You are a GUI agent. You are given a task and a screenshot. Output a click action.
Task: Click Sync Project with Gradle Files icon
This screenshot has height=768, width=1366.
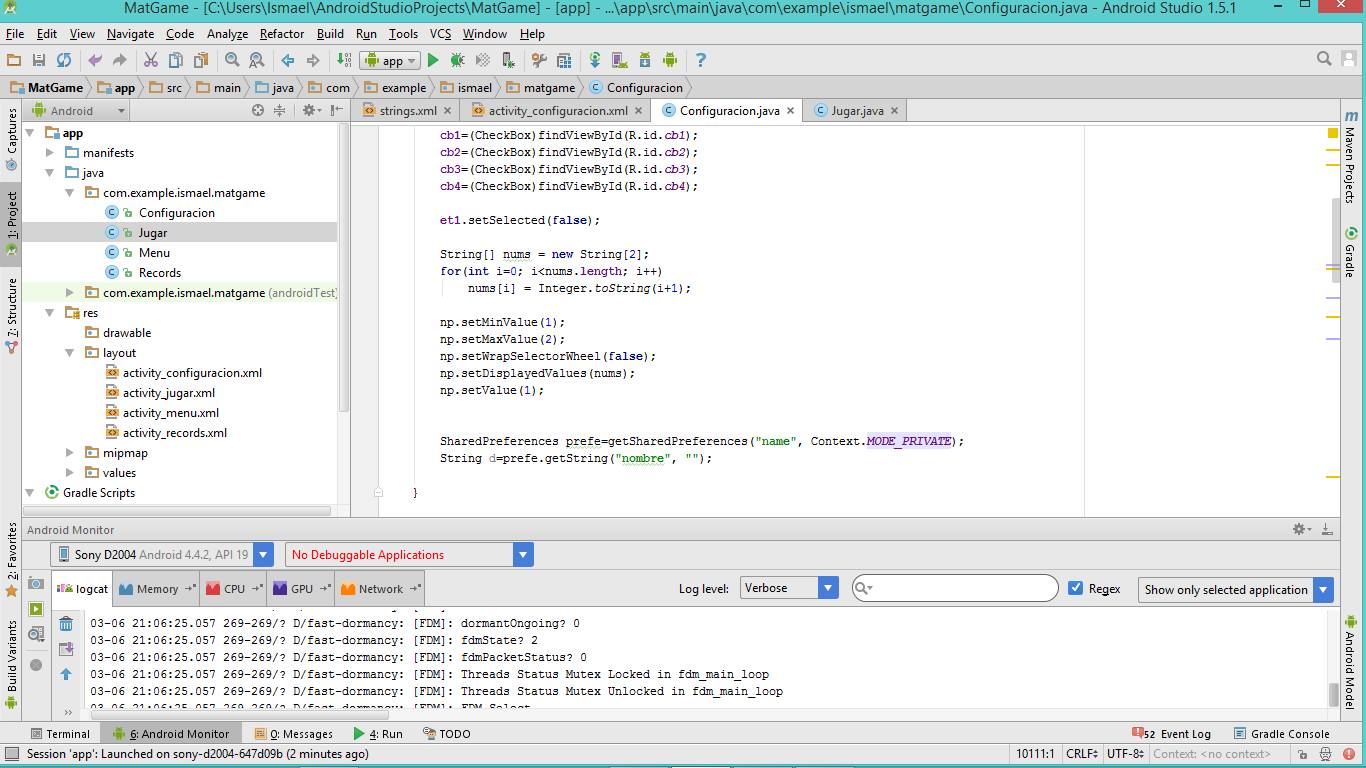coord(595,60)
